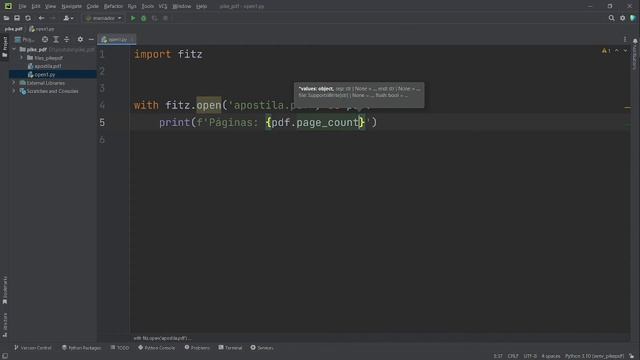640x360 pixels.
Task: Click the pike.pdf breadcrumb in navigation bar
Action: coord(13,29)
